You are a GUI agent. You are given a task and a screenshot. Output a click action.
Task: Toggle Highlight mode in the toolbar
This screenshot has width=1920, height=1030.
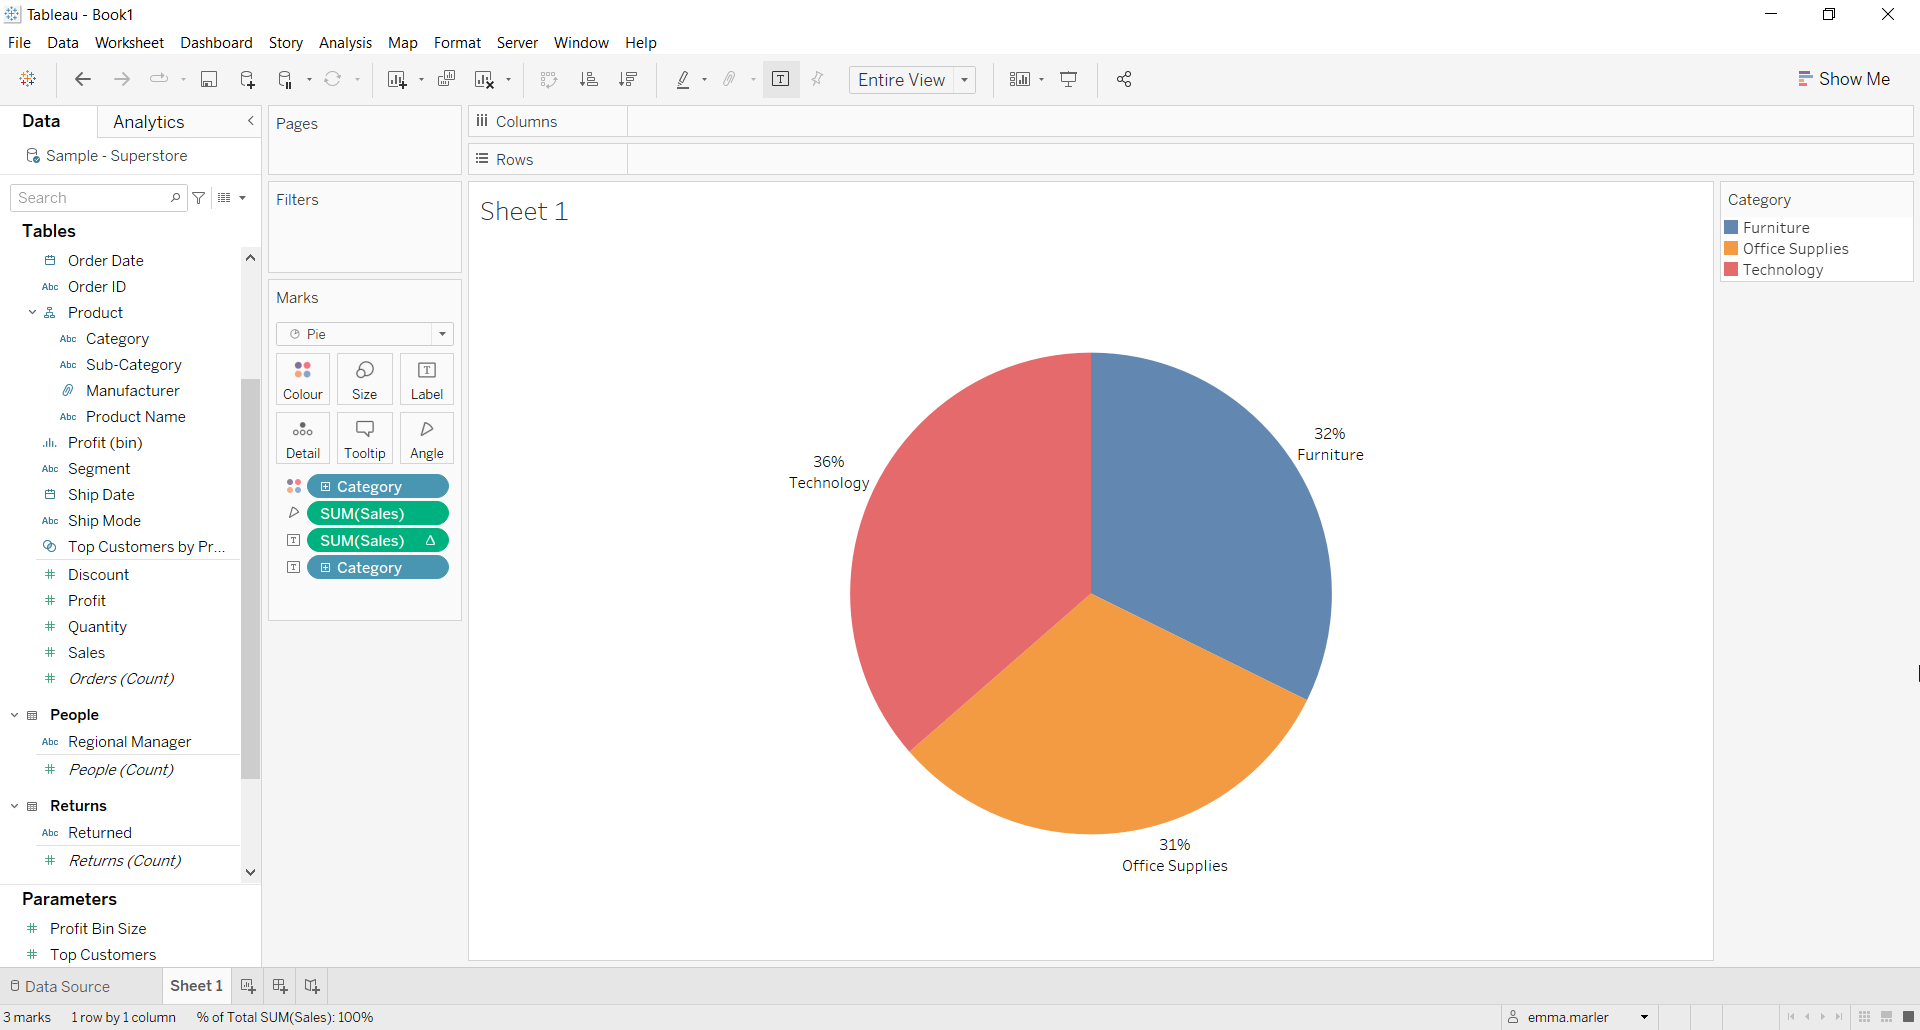point(684,79)
